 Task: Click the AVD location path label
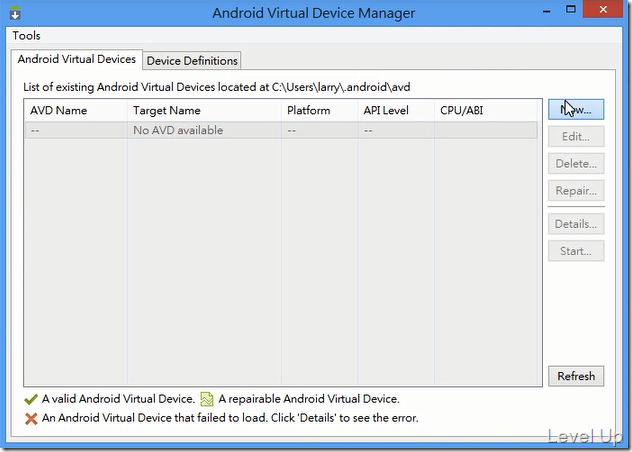pos(217,87)
